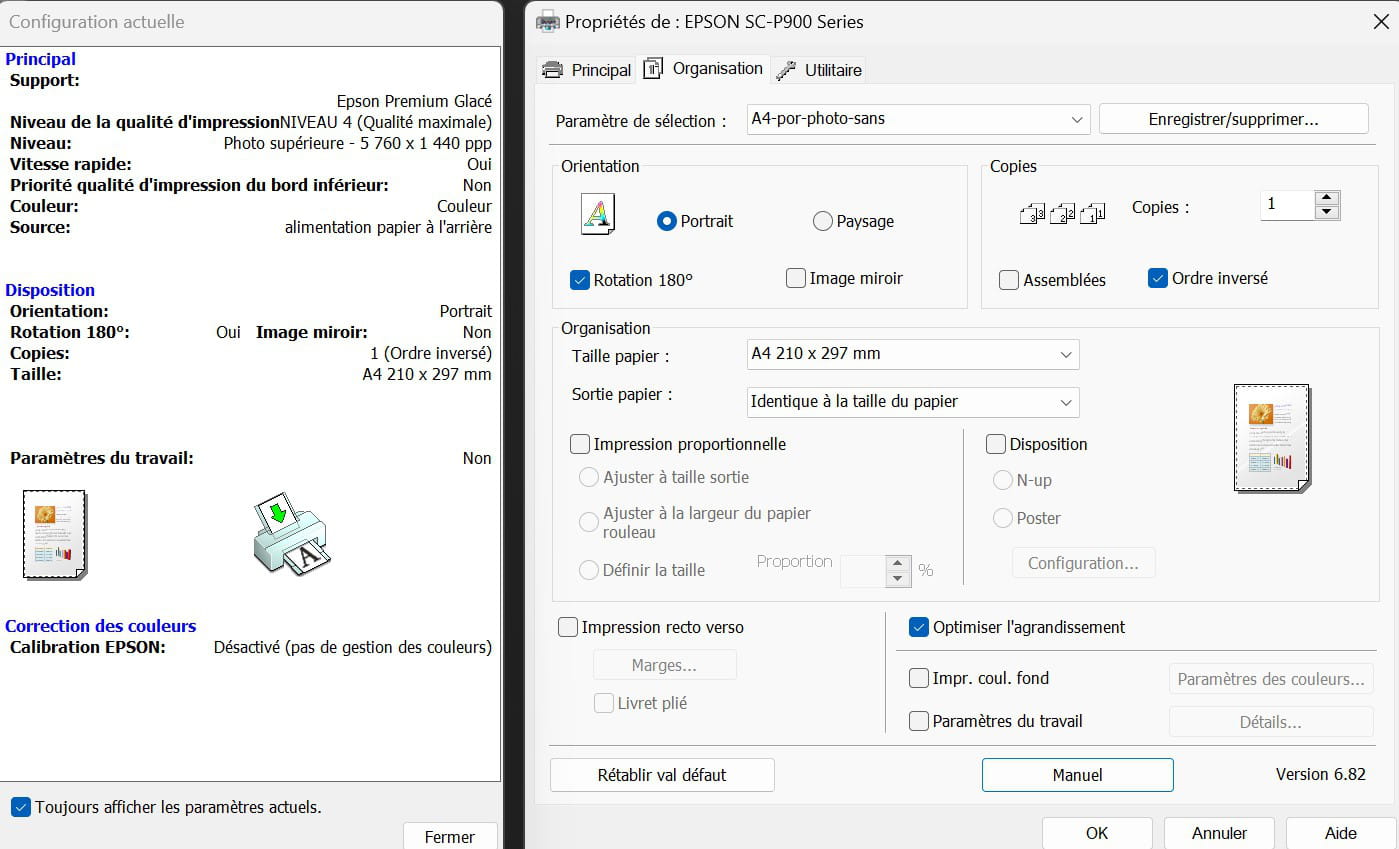Confirm with the OK button
Image resolution: width=1399 pixels, height=849 pixels.
coord(1097,833)
